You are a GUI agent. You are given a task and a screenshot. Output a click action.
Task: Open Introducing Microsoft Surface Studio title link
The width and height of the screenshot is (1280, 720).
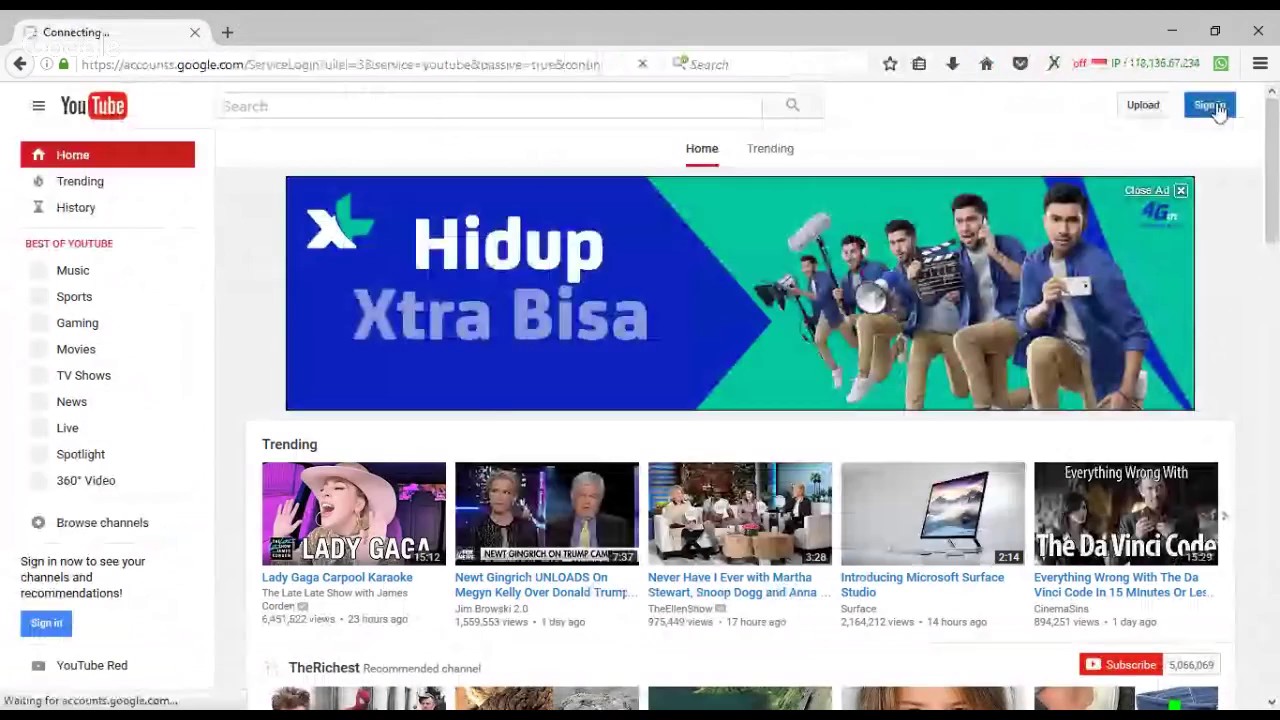point(922,584)
